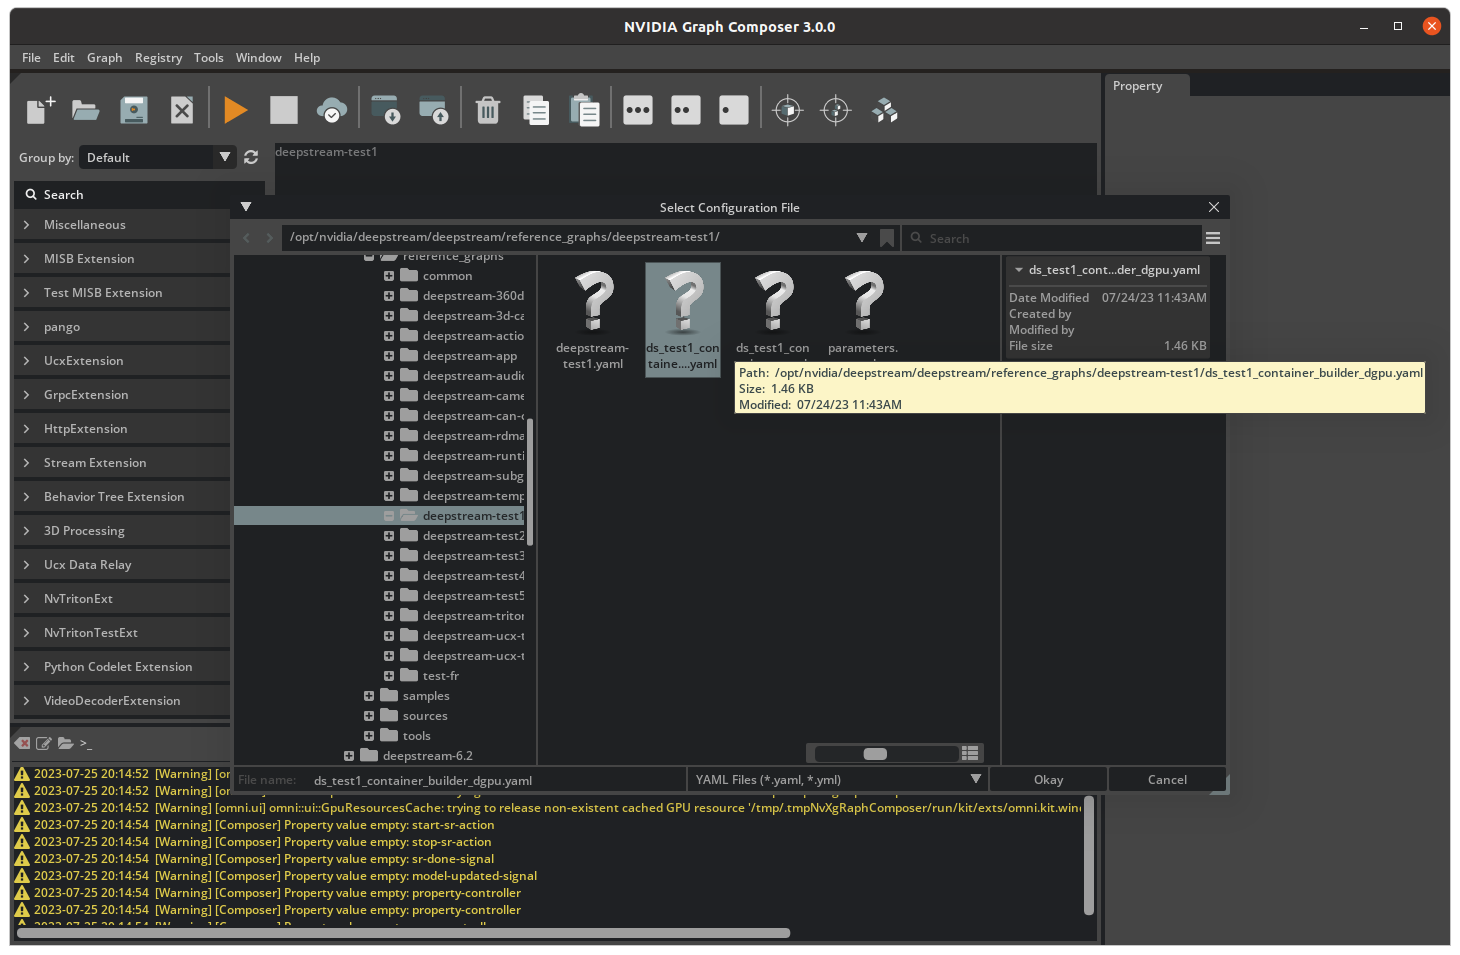Select the deepstream-test1.yaml file thumbnail
This screenshot has width=1460, height=955.
click(593, 320)
